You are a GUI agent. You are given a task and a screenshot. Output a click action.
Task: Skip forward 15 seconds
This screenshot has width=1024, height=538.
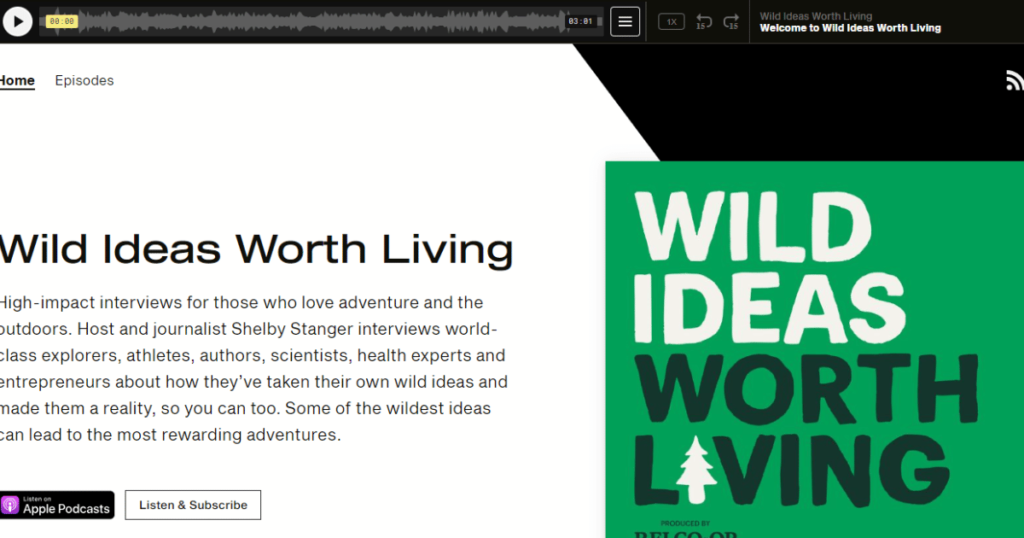(x=731, y=22)
